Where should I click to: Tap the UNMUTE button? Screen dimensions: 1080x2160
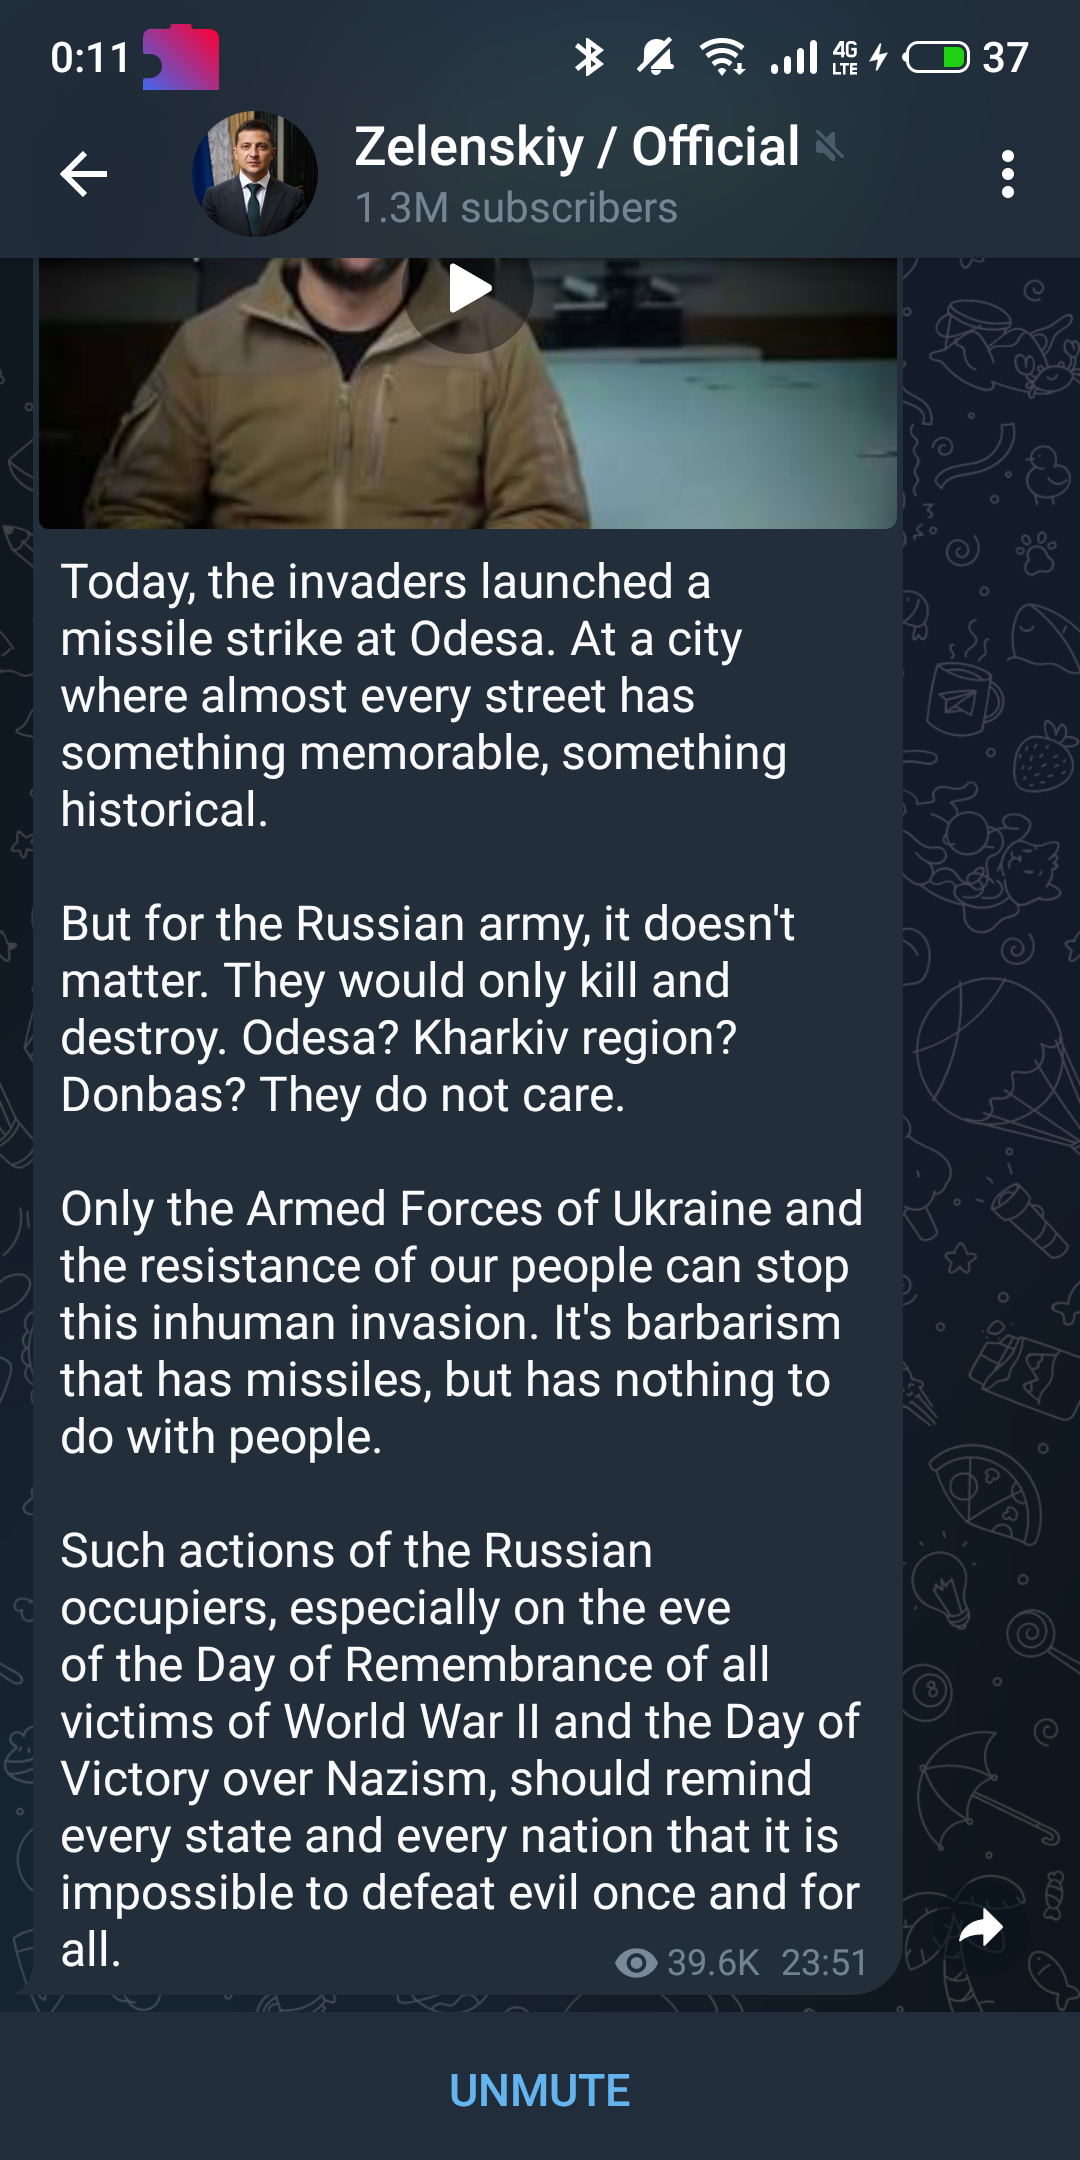pyautogui.click(x=540, y=2090)
